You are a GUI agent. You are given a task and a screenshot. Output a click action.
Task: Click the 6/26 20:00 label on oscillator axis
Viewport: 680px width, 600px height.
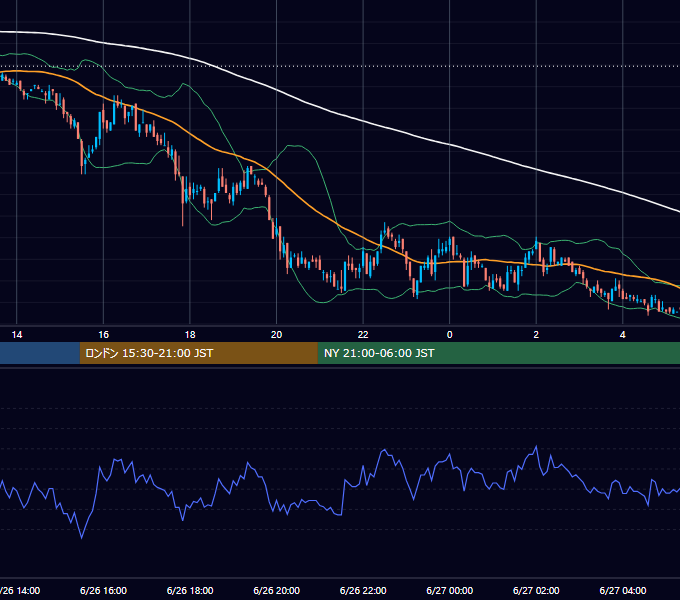tap(276, 590)
